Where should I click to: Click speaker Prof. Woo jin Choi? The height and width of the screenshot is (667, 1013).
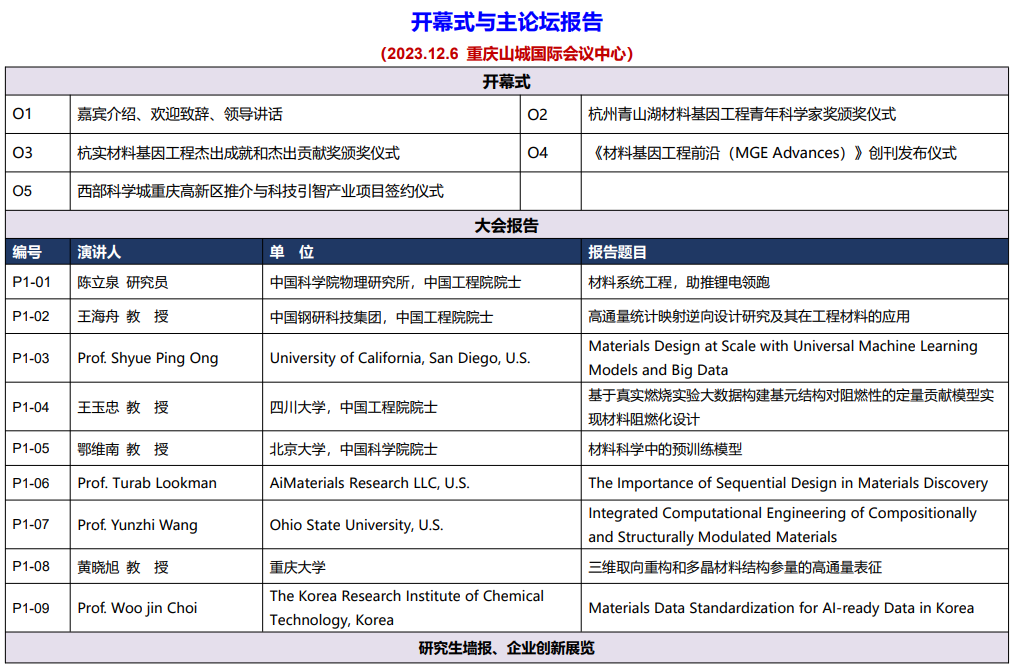click(137, 608)
